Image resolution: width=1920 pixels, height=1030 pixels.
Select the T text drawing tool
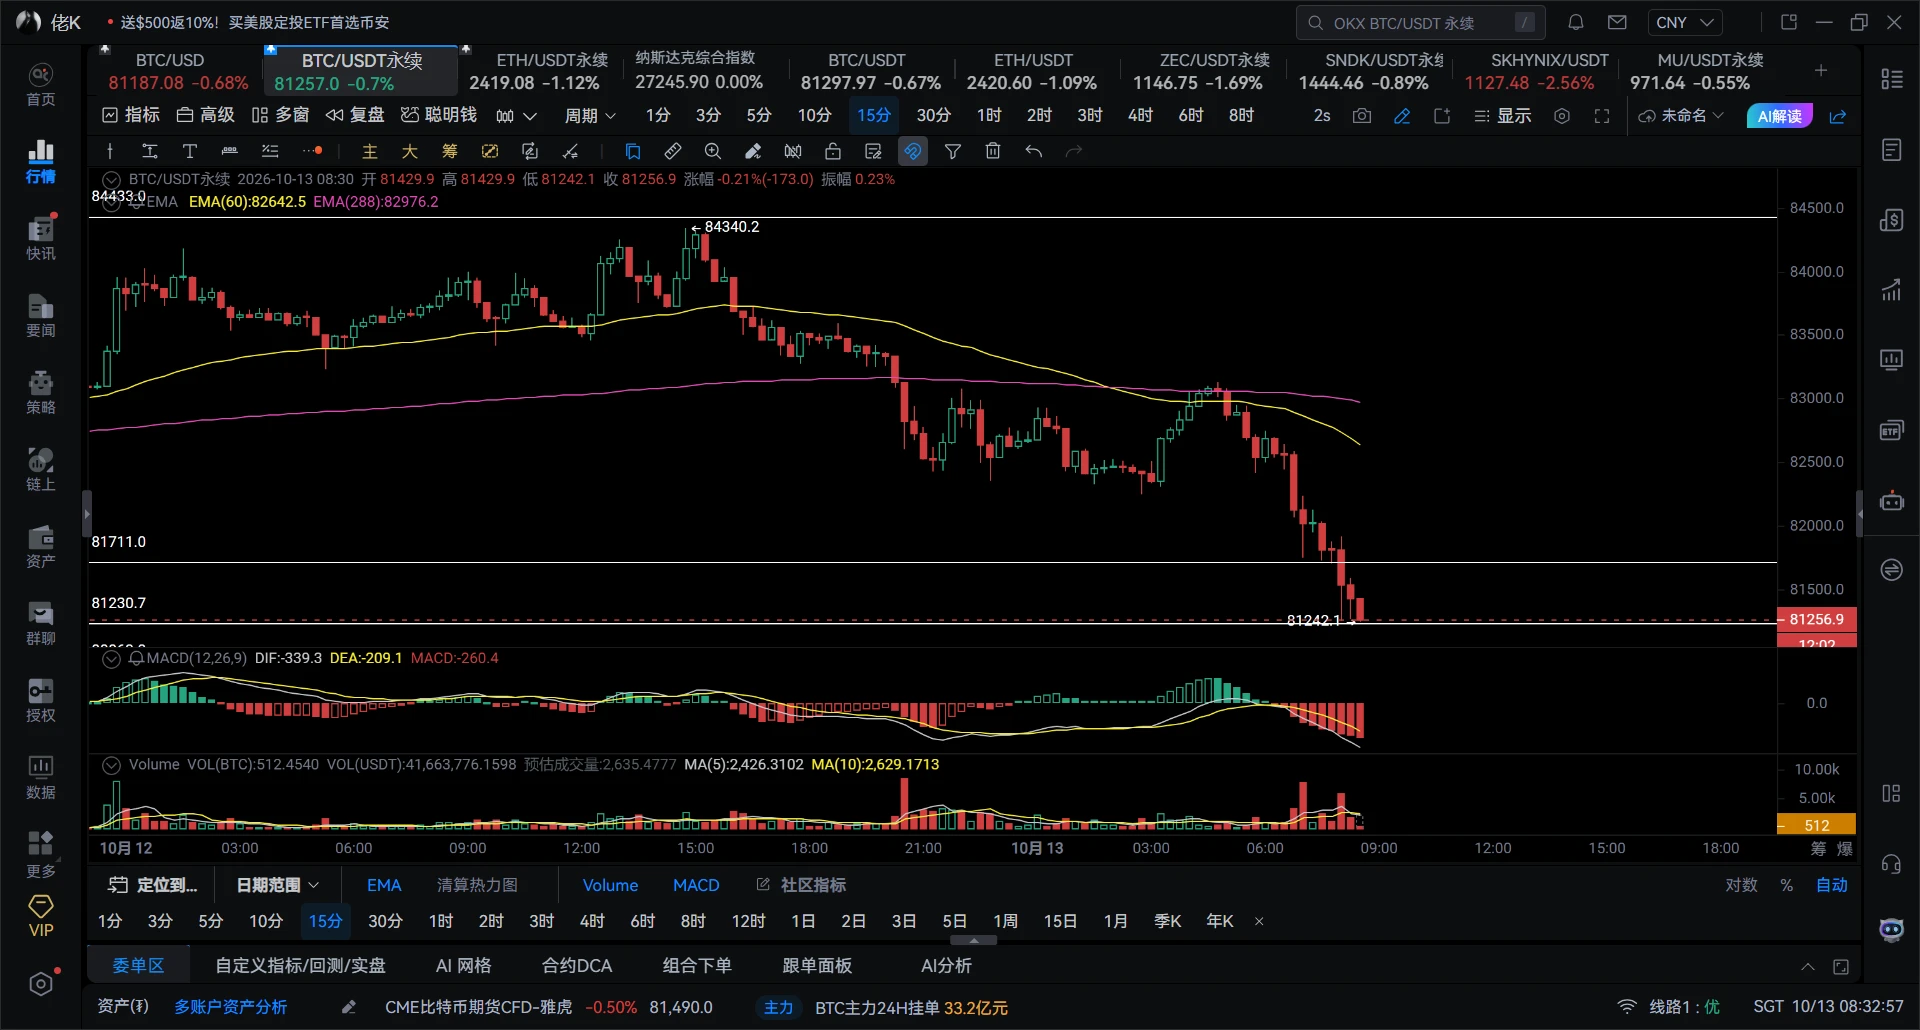coord(189,151)
